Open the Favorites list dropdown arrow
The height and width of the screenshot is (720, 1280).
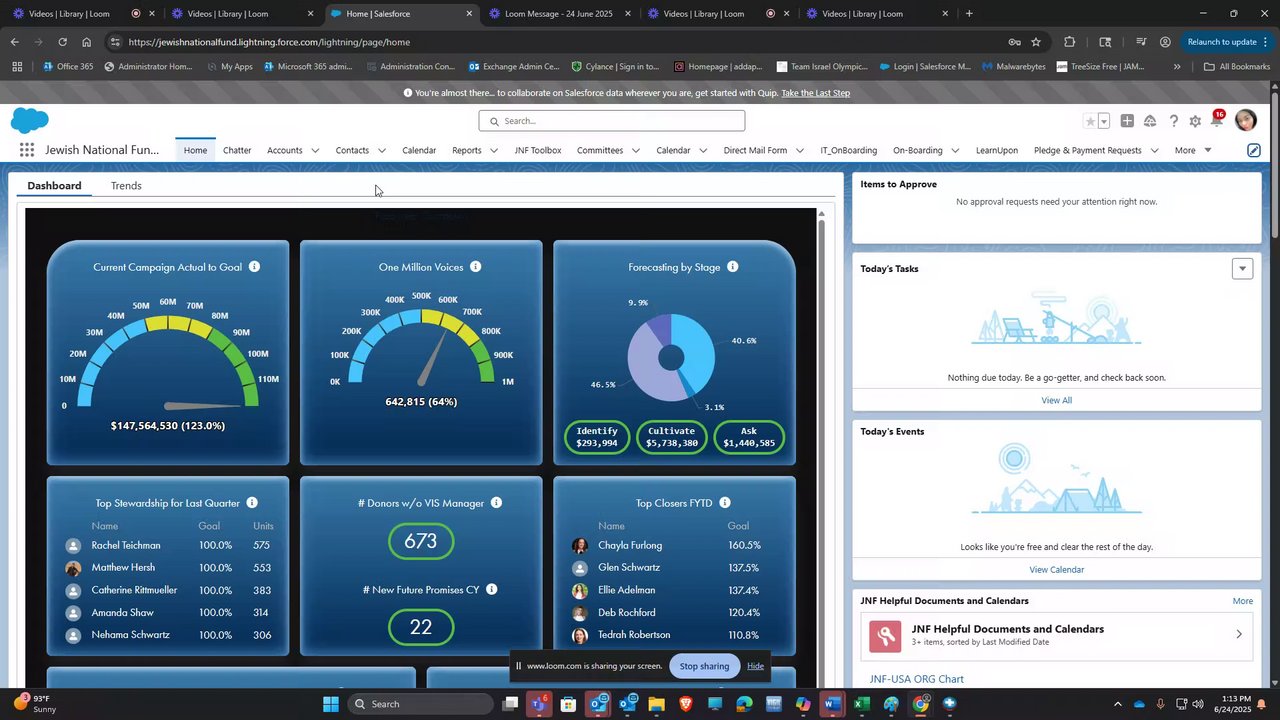coord(1104,121)
